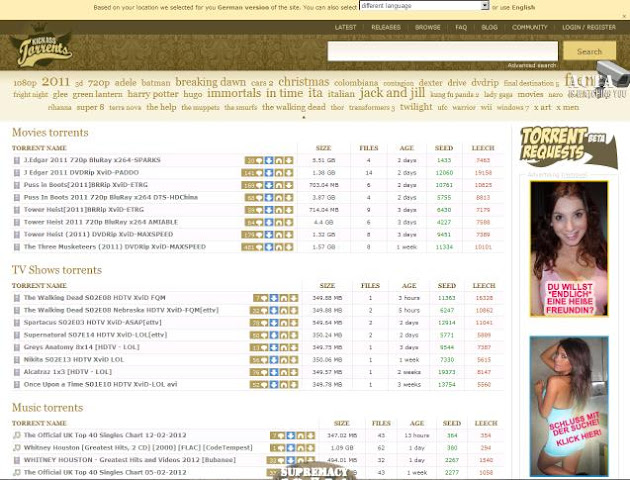
Task: Click blue download icon for Tower Heist 720p AMIABLE
Action: coord(269,223)
